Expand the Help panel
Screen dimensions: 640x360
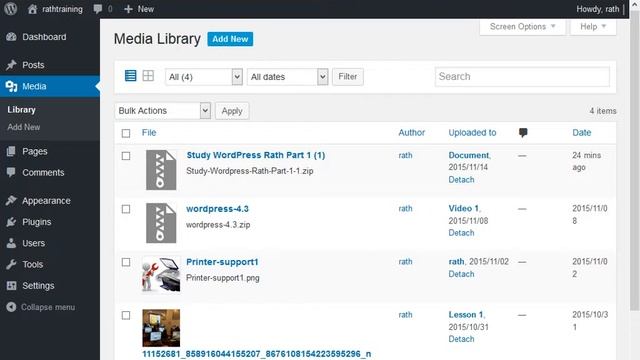pos(593,27)
